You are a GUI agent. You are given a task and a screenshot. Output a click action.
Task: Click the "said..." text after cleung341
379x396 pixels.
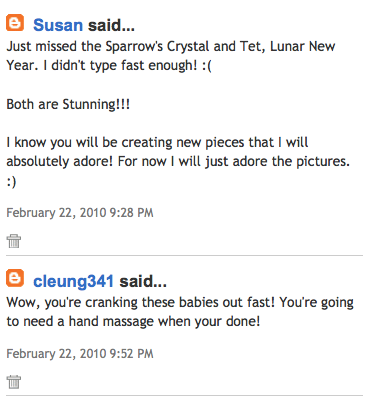[143, 281]
